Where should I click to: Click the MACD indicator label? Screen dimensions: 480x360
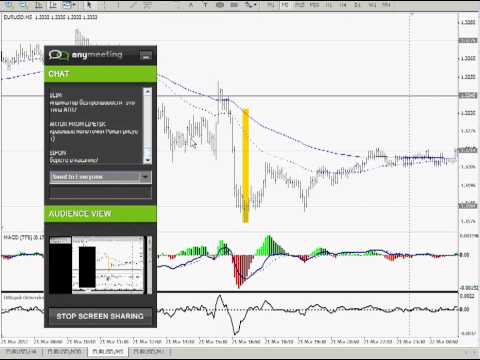tap(23, 237)
